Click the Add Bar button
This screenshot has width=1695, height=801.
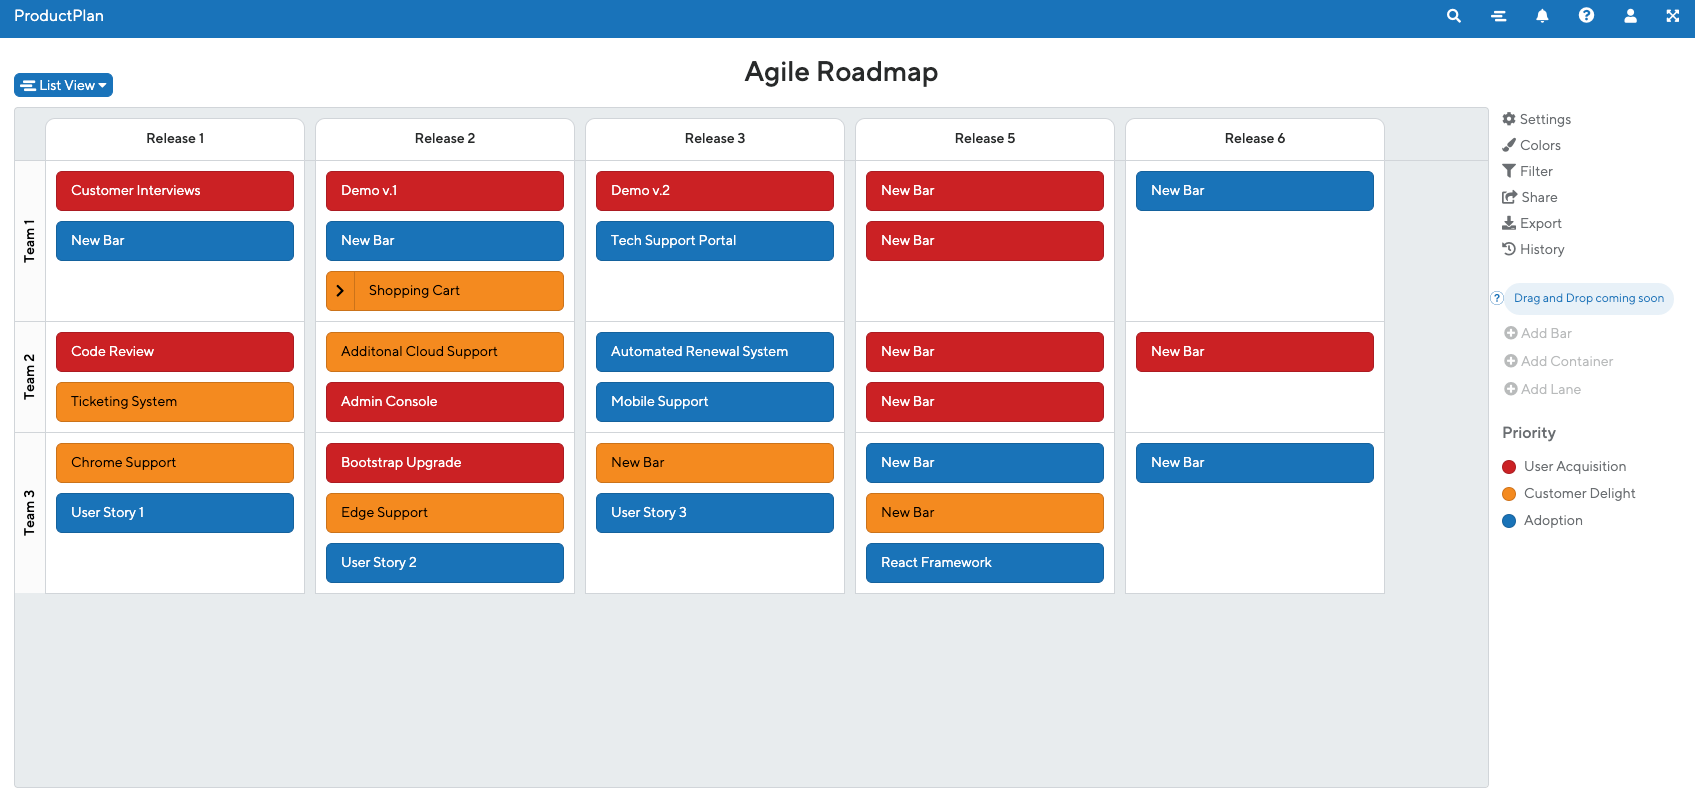1538,333
